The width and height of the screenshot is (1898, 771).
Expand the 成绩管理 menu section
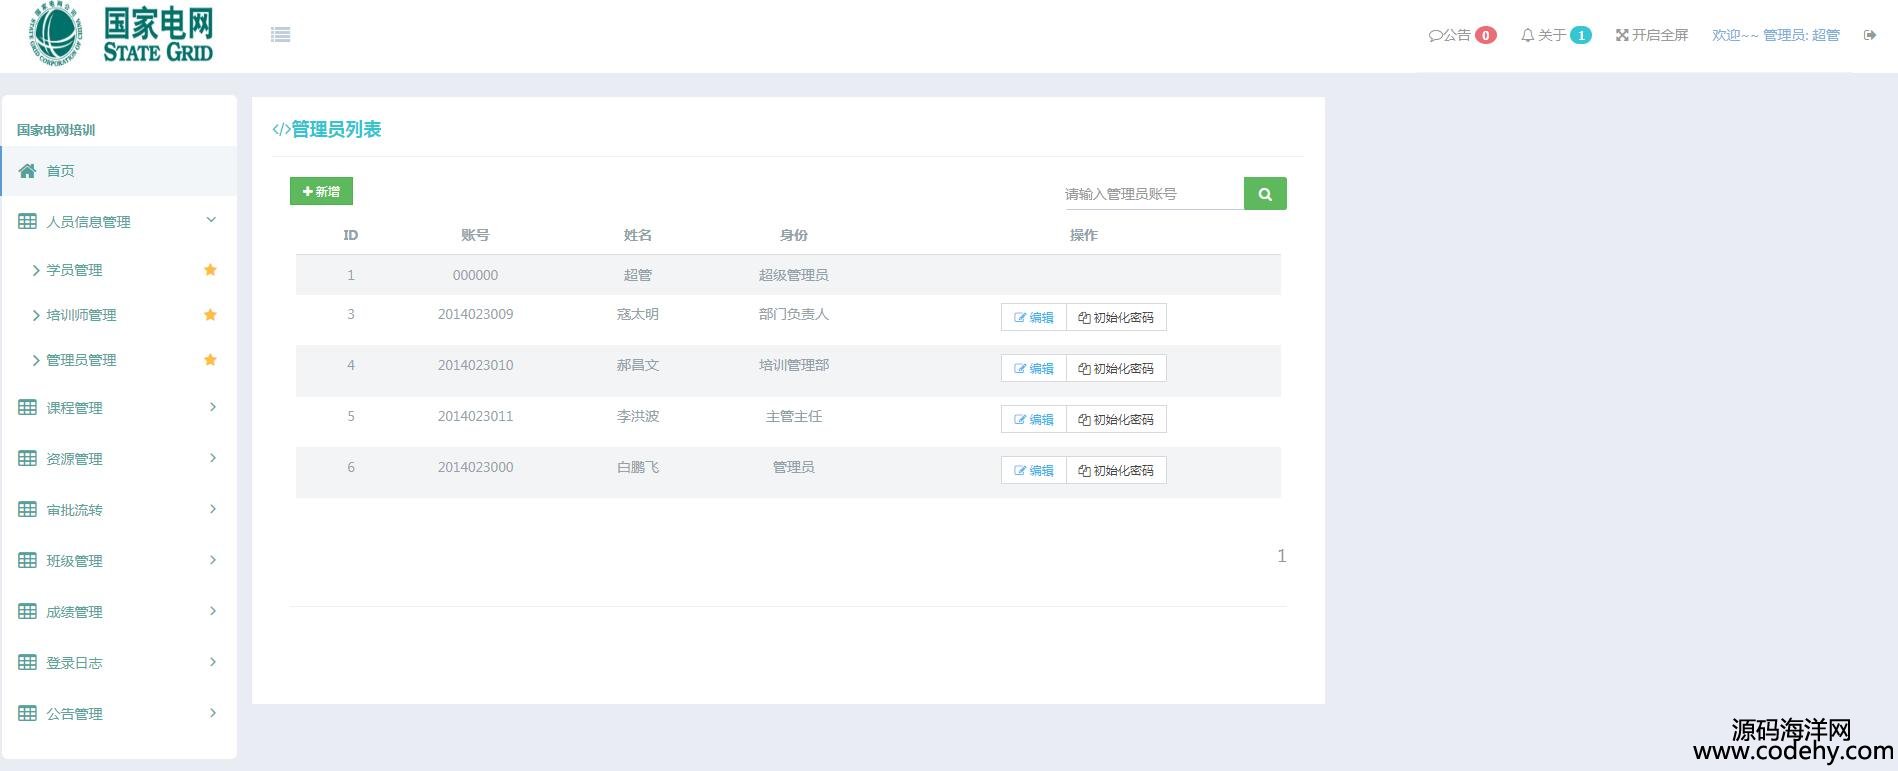pos(212,611)
